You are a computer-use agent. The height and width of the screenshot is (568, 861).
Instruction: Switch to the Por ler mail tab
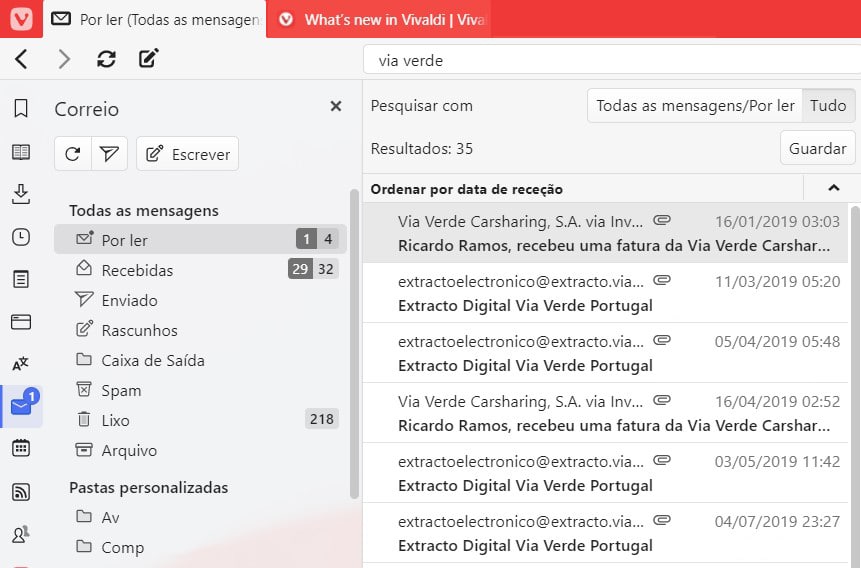[x=155, y=19]
